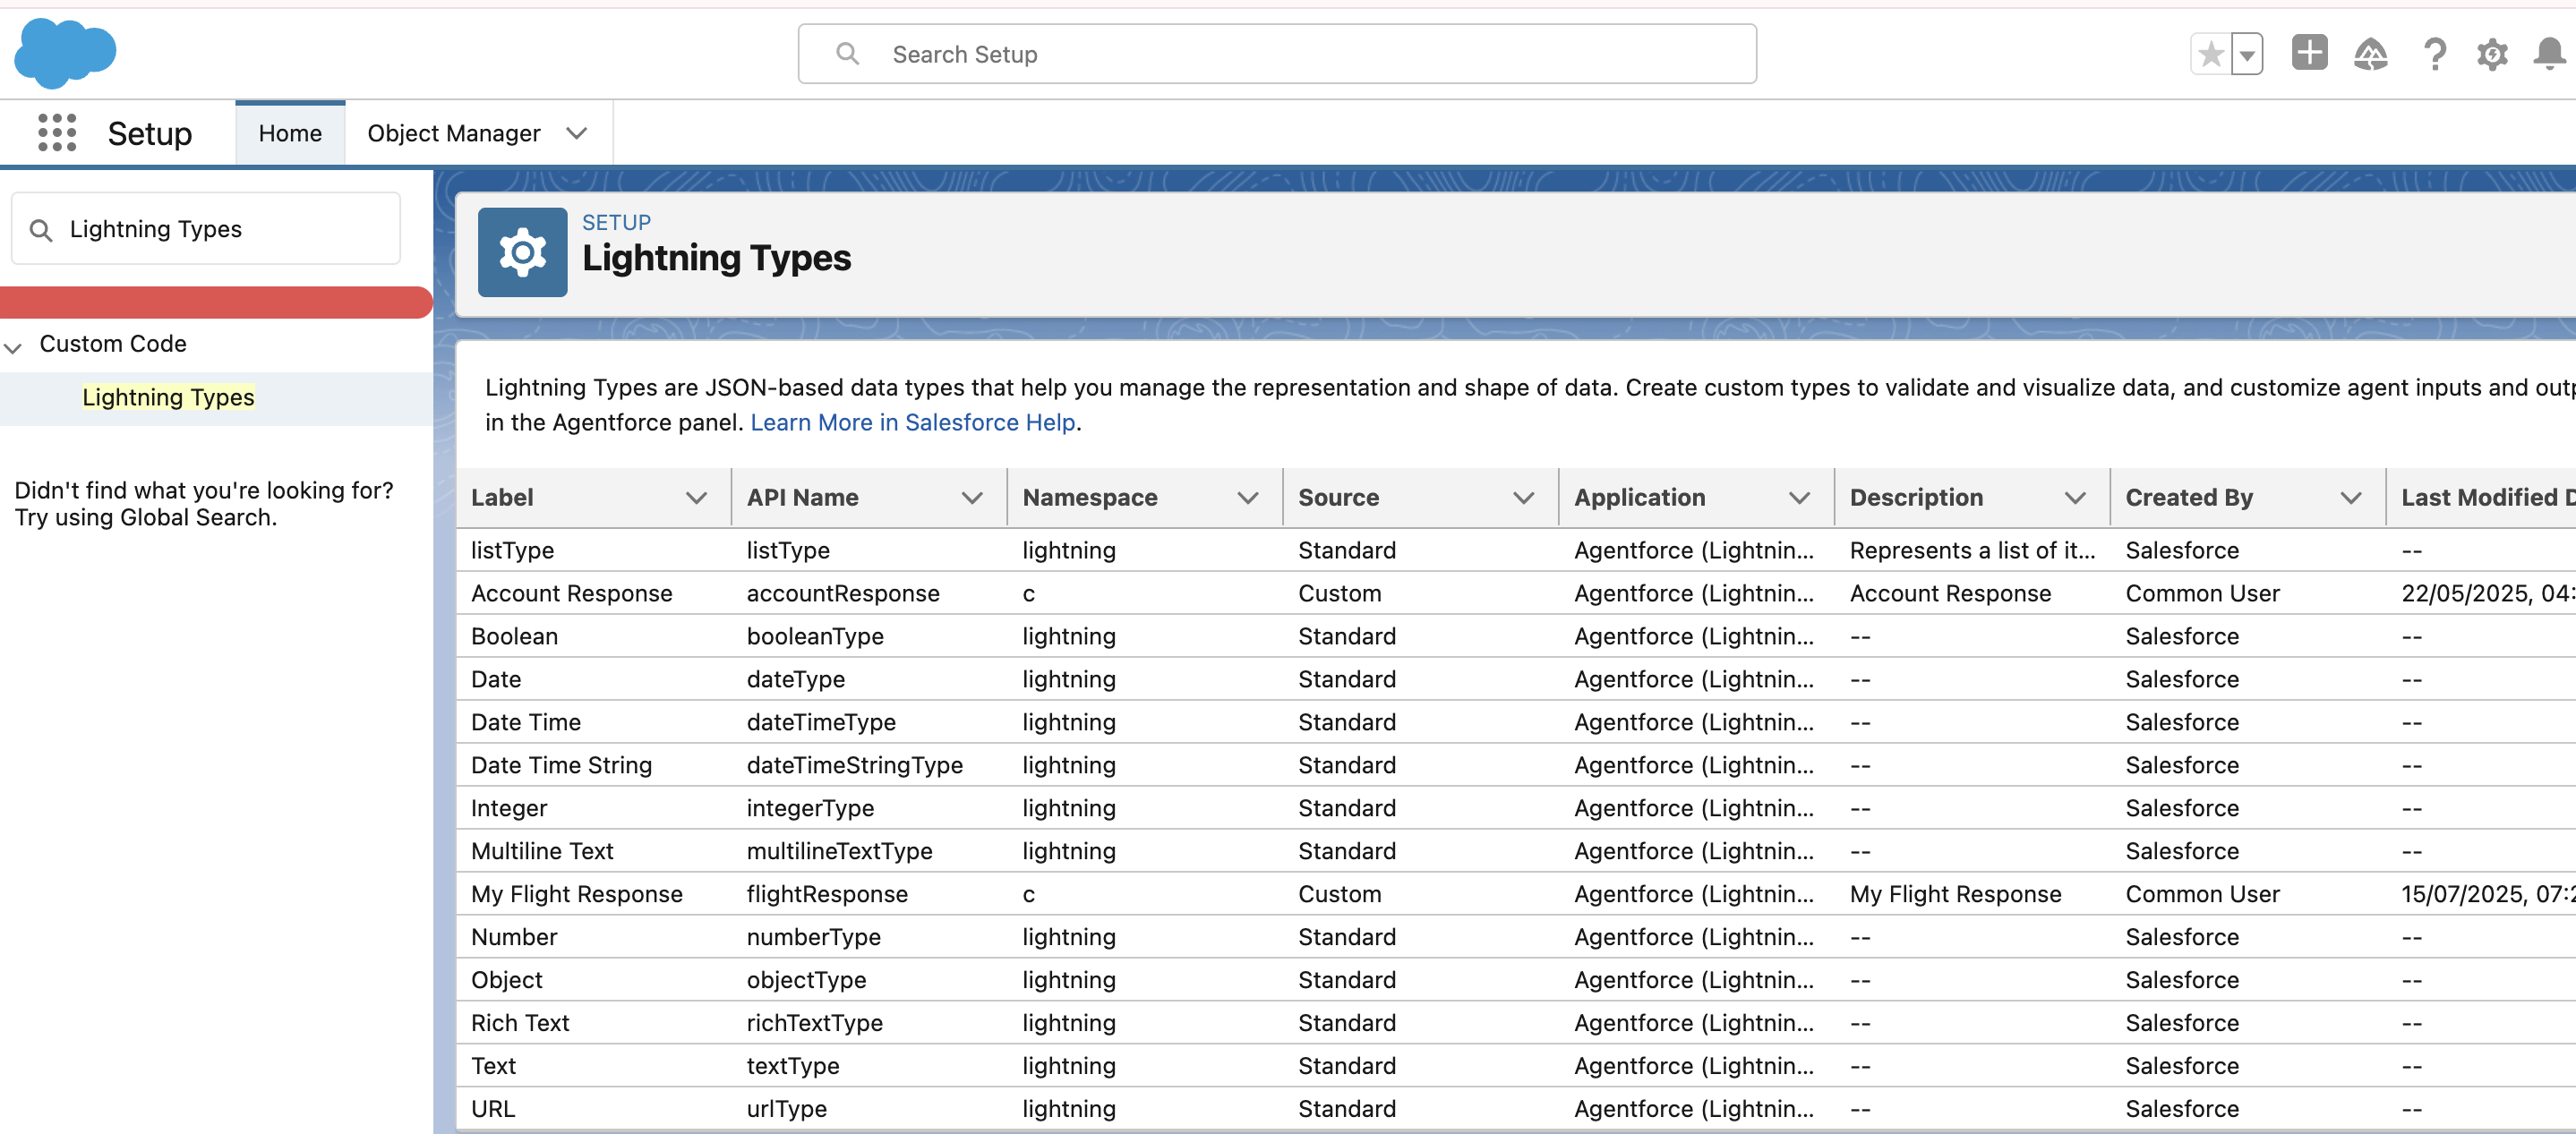This screenshot has width=2576, height=1134.
Task: Open the Global Actions plus icon
Action: [2310, 53]
